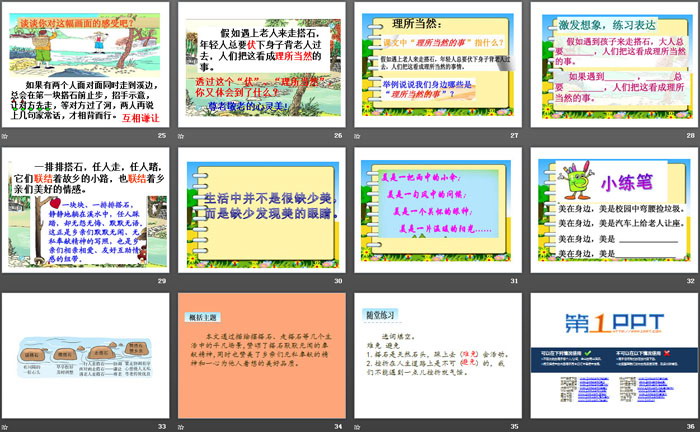Select slide 28 thumbnail 激发想象，练习表达
Image resolution: width=700 pixels, height=432 pixels.
pos(614,65)
